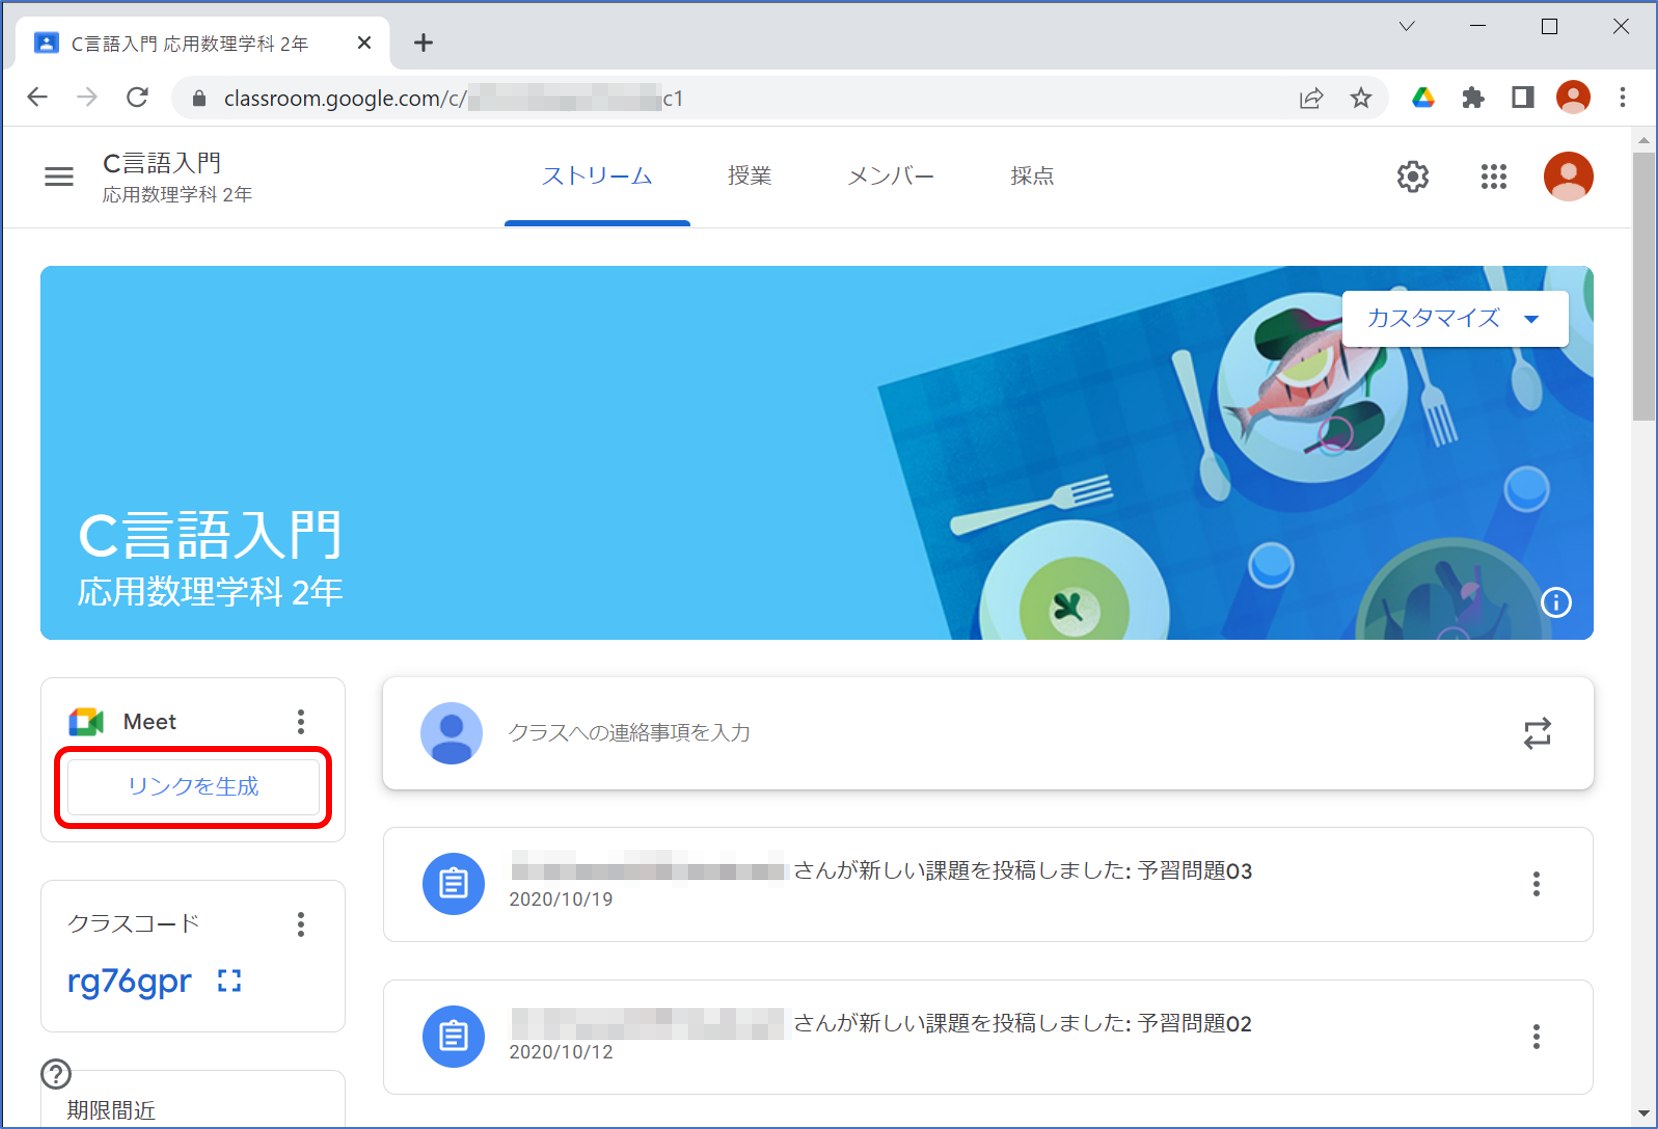The width and height of the screenshot is (1658, 1129).
Task: Open the 予習問題02 assignment post
Action: [1020, 1024]
